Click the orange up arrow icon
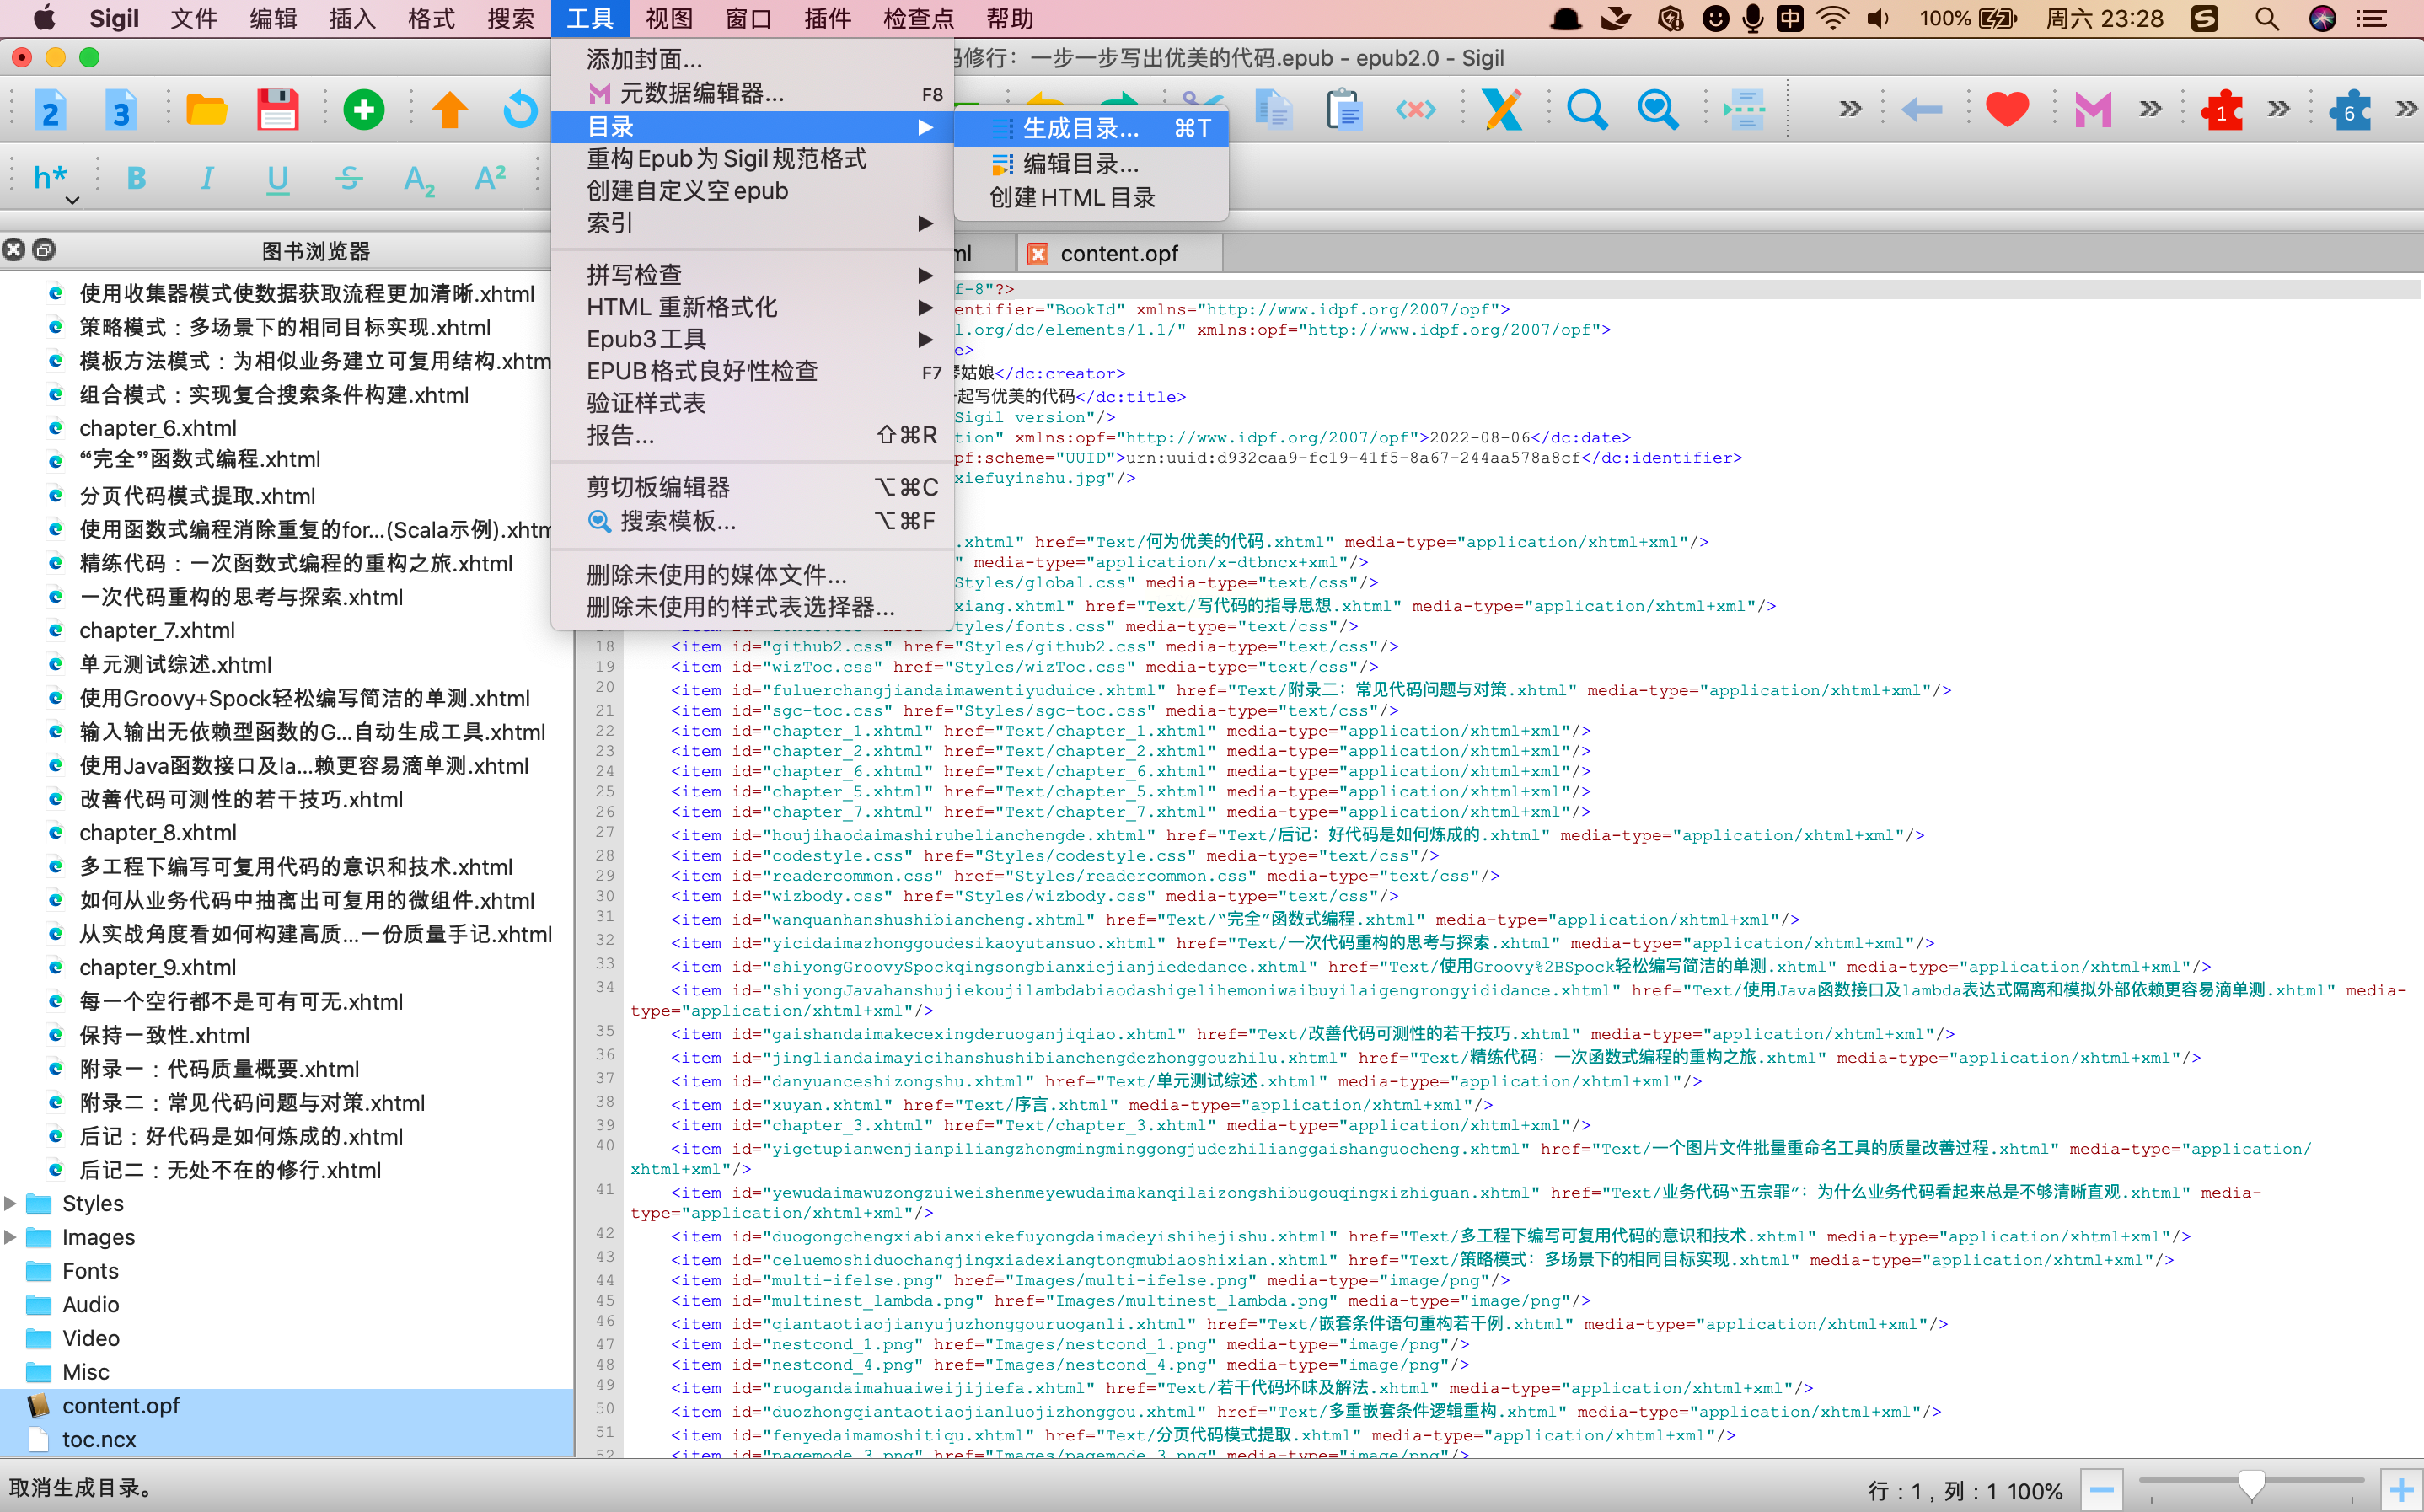The width and height of the screenshot is (2424, 1512). 449,109
